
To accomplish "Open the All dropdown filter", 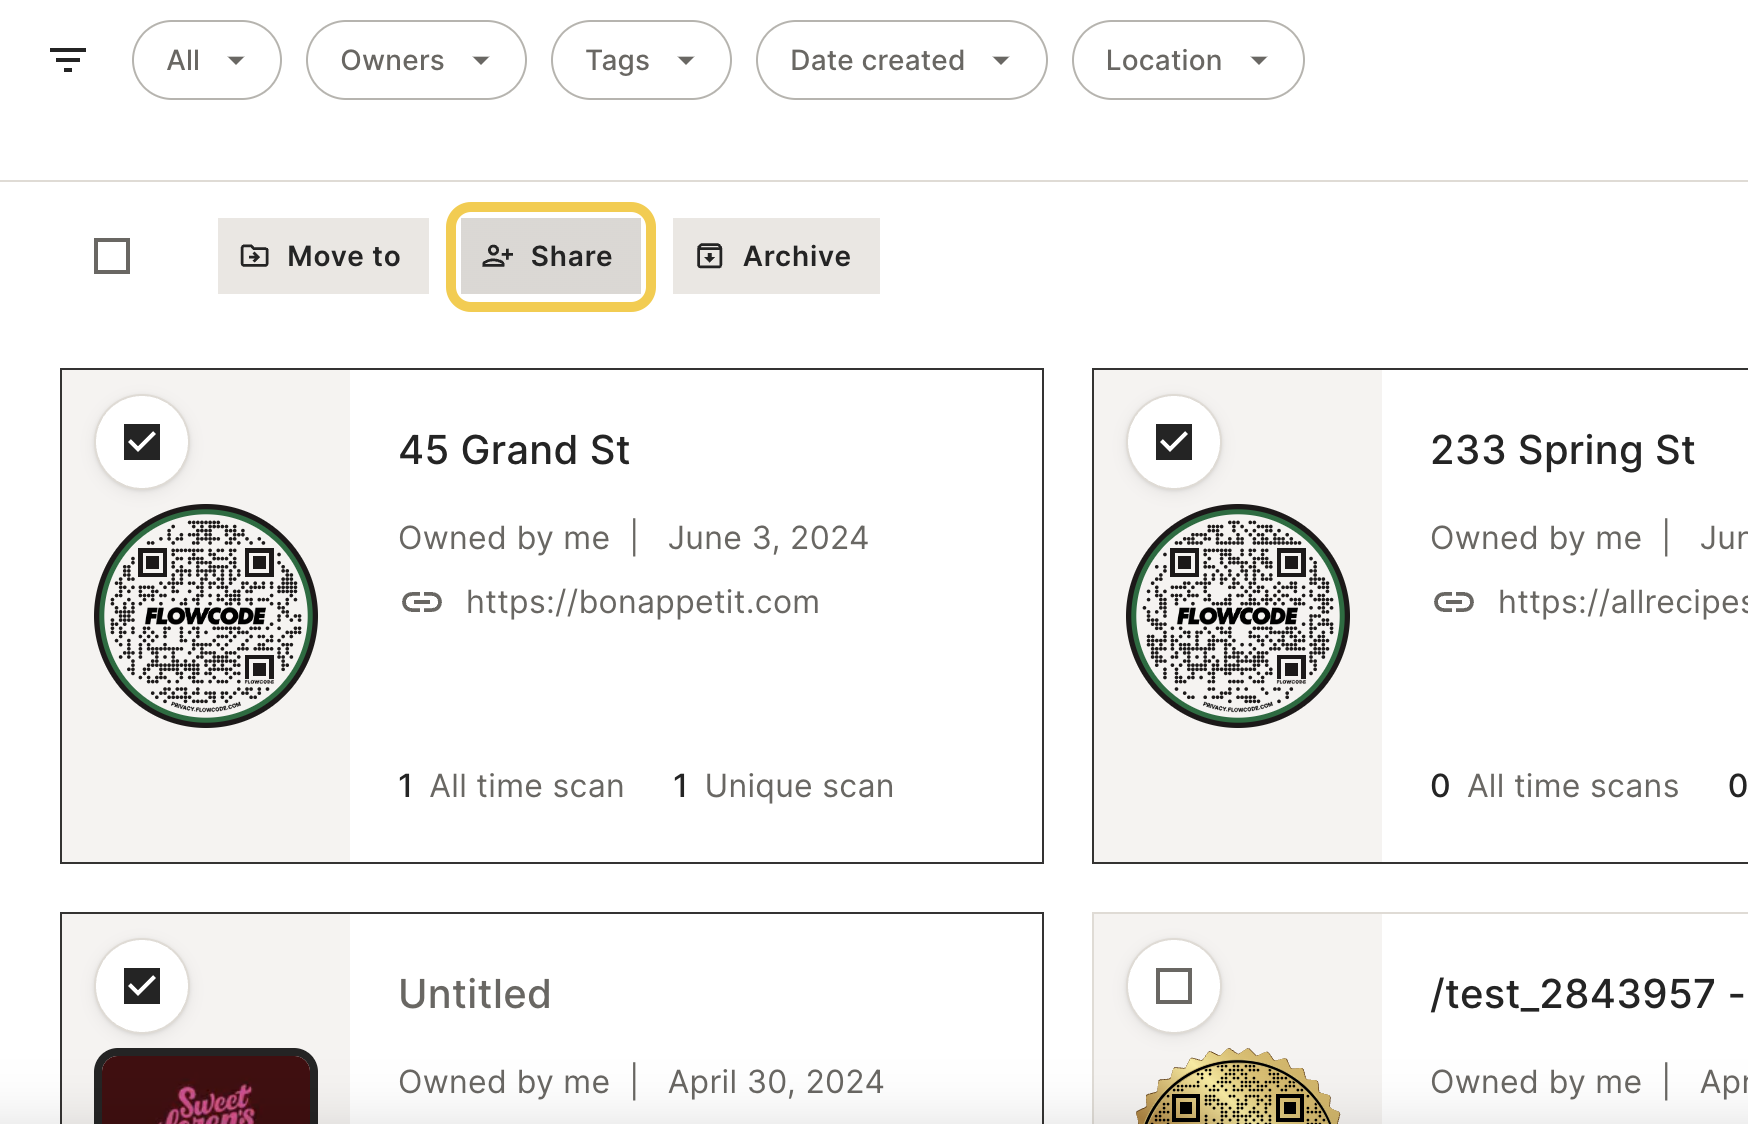I will click(x=206, y=60).
